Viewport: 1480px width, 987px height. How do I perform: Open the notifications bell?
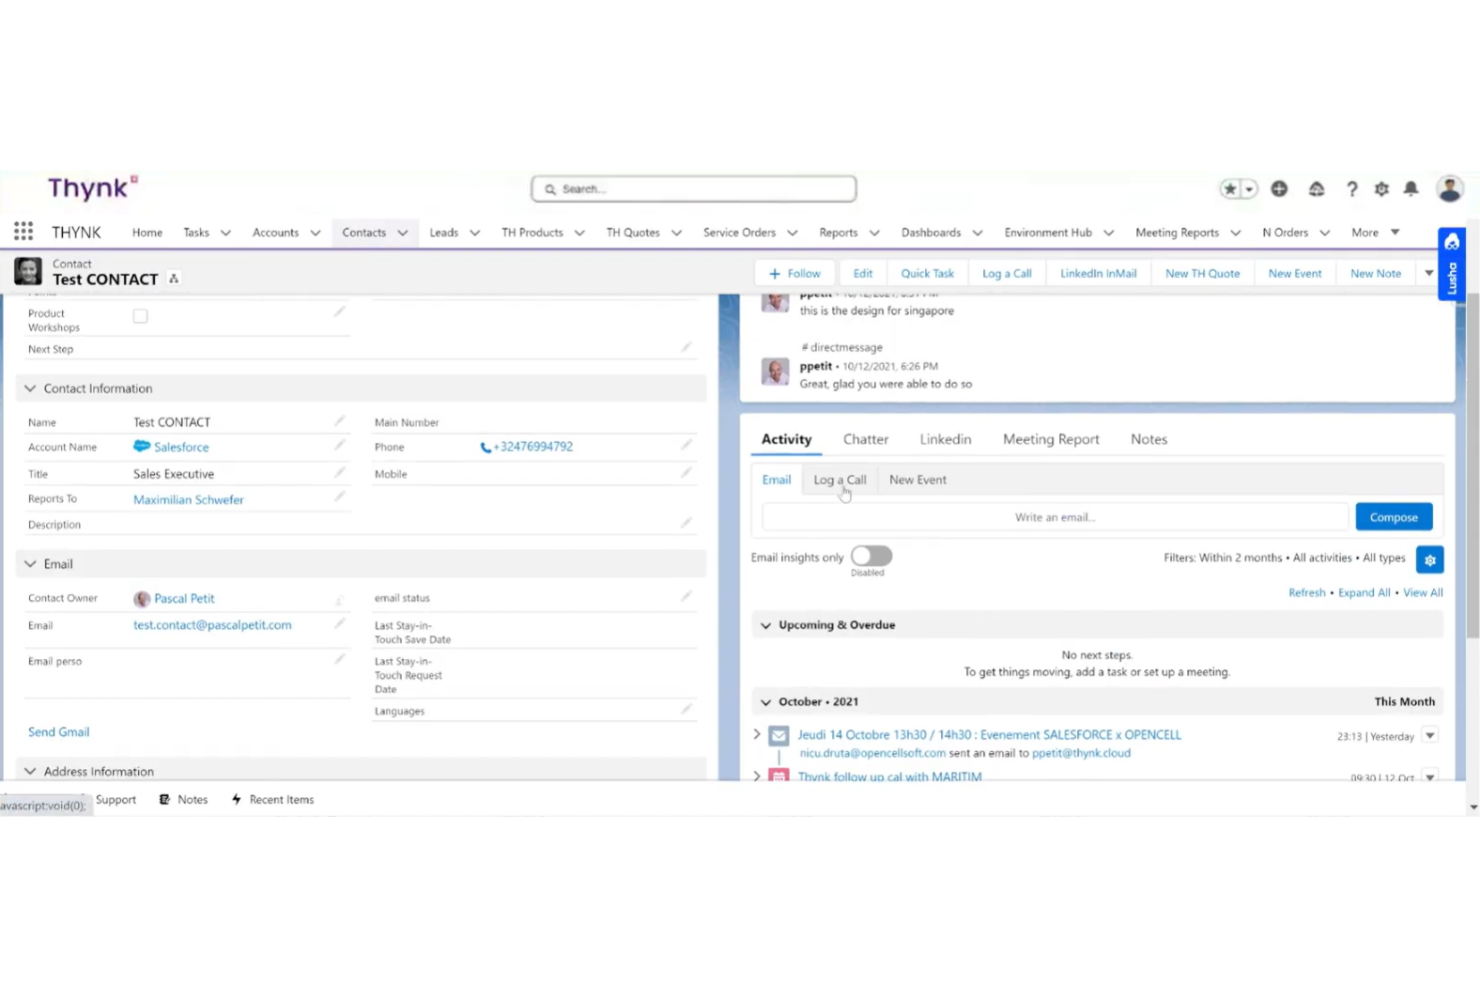(x=1411, y=188)
